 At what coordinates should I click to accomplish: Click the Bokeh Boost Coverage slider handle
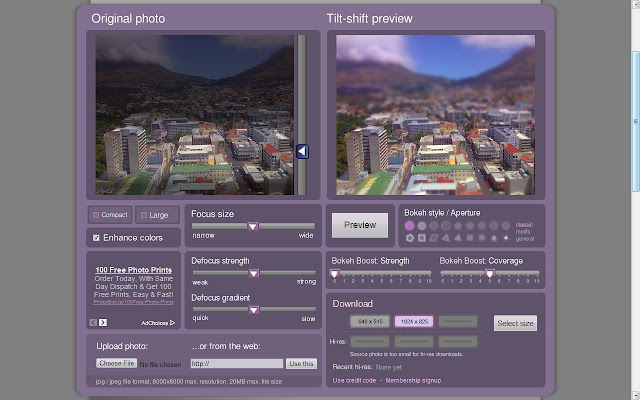pos(490,273)
